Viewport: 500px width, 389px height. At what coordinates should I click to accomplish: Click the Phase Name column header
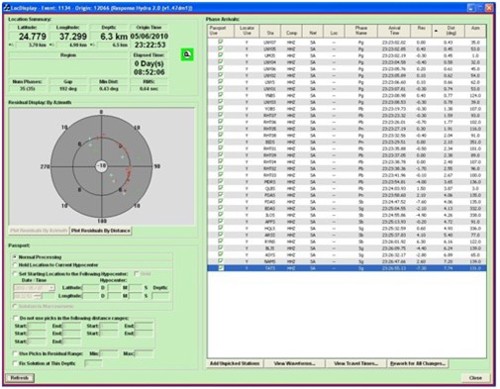[x=361, y=31]
